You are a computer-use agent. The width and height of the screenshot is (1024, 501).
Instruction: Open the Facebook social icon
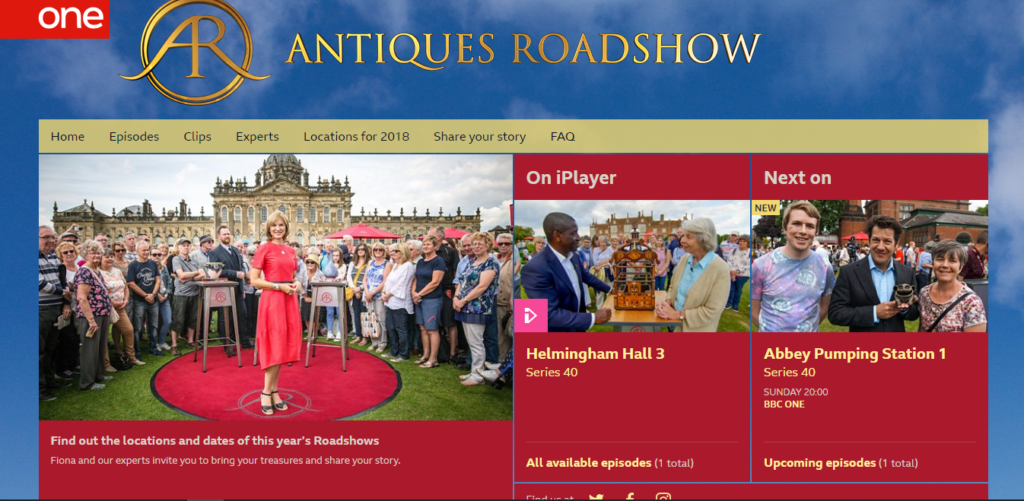[630, 497]
